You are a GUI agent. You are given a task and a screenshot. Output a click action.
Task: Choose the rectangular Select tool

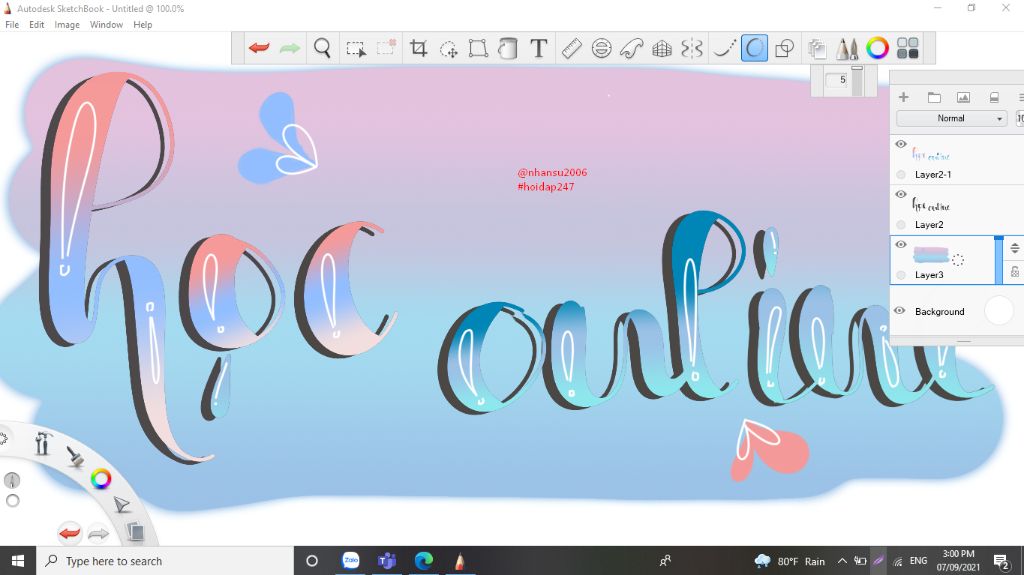tap(355, 49)
